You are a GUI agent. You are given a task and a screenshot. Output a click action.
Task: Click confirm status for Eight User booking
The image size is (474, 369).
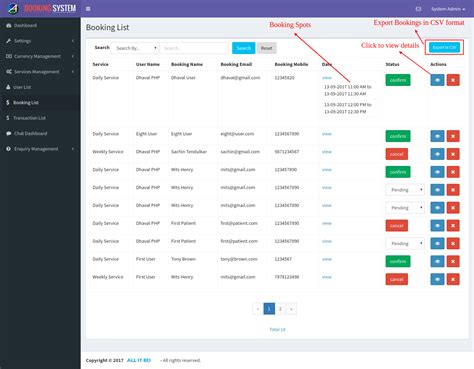398,136
